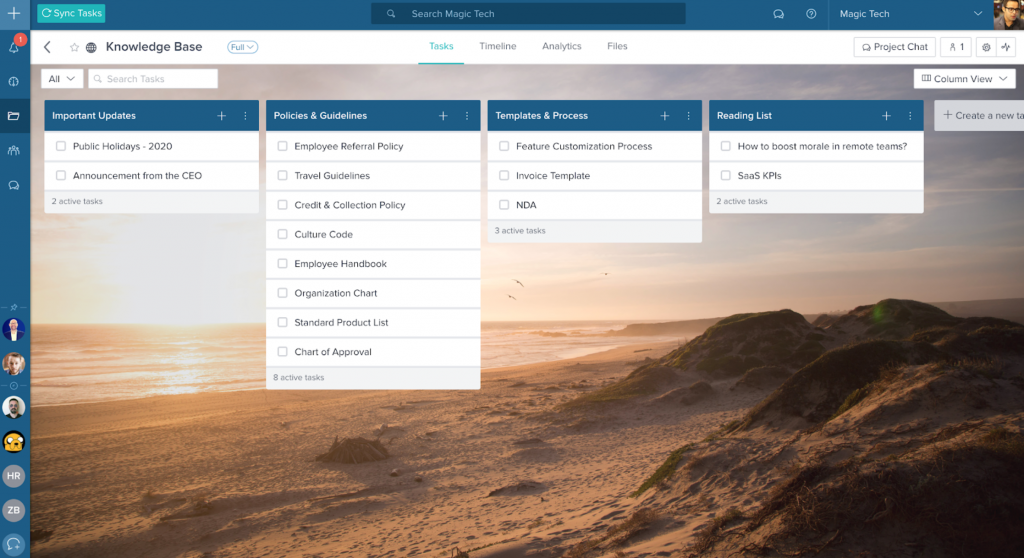Check Organization Chart task

(282, 293)
